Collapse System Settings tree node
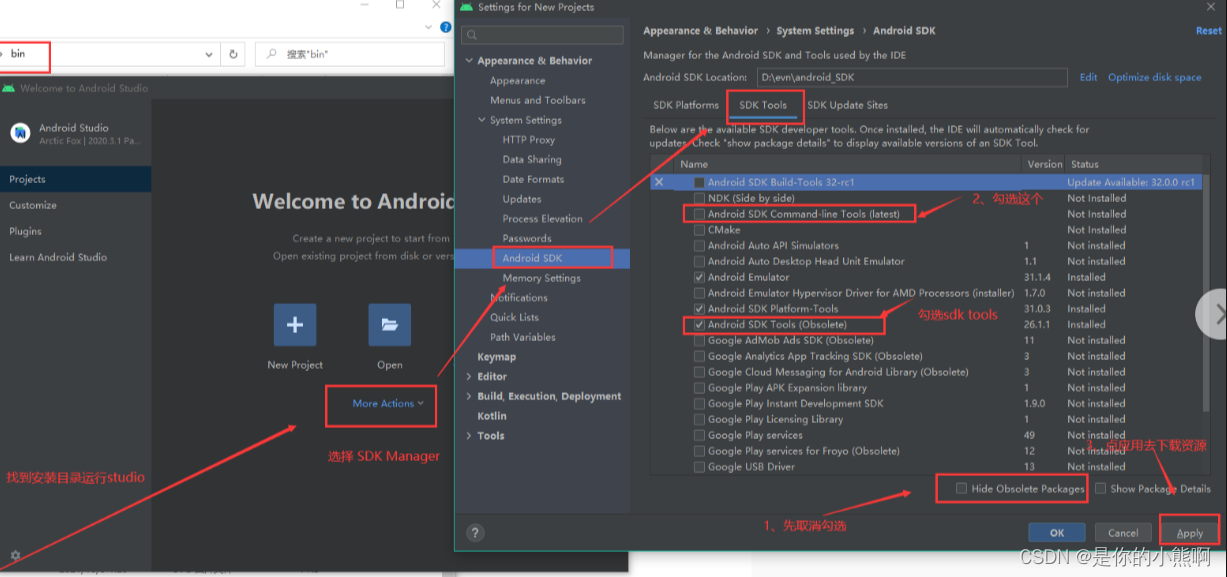 pyautogui.click(x=482, y=120)
